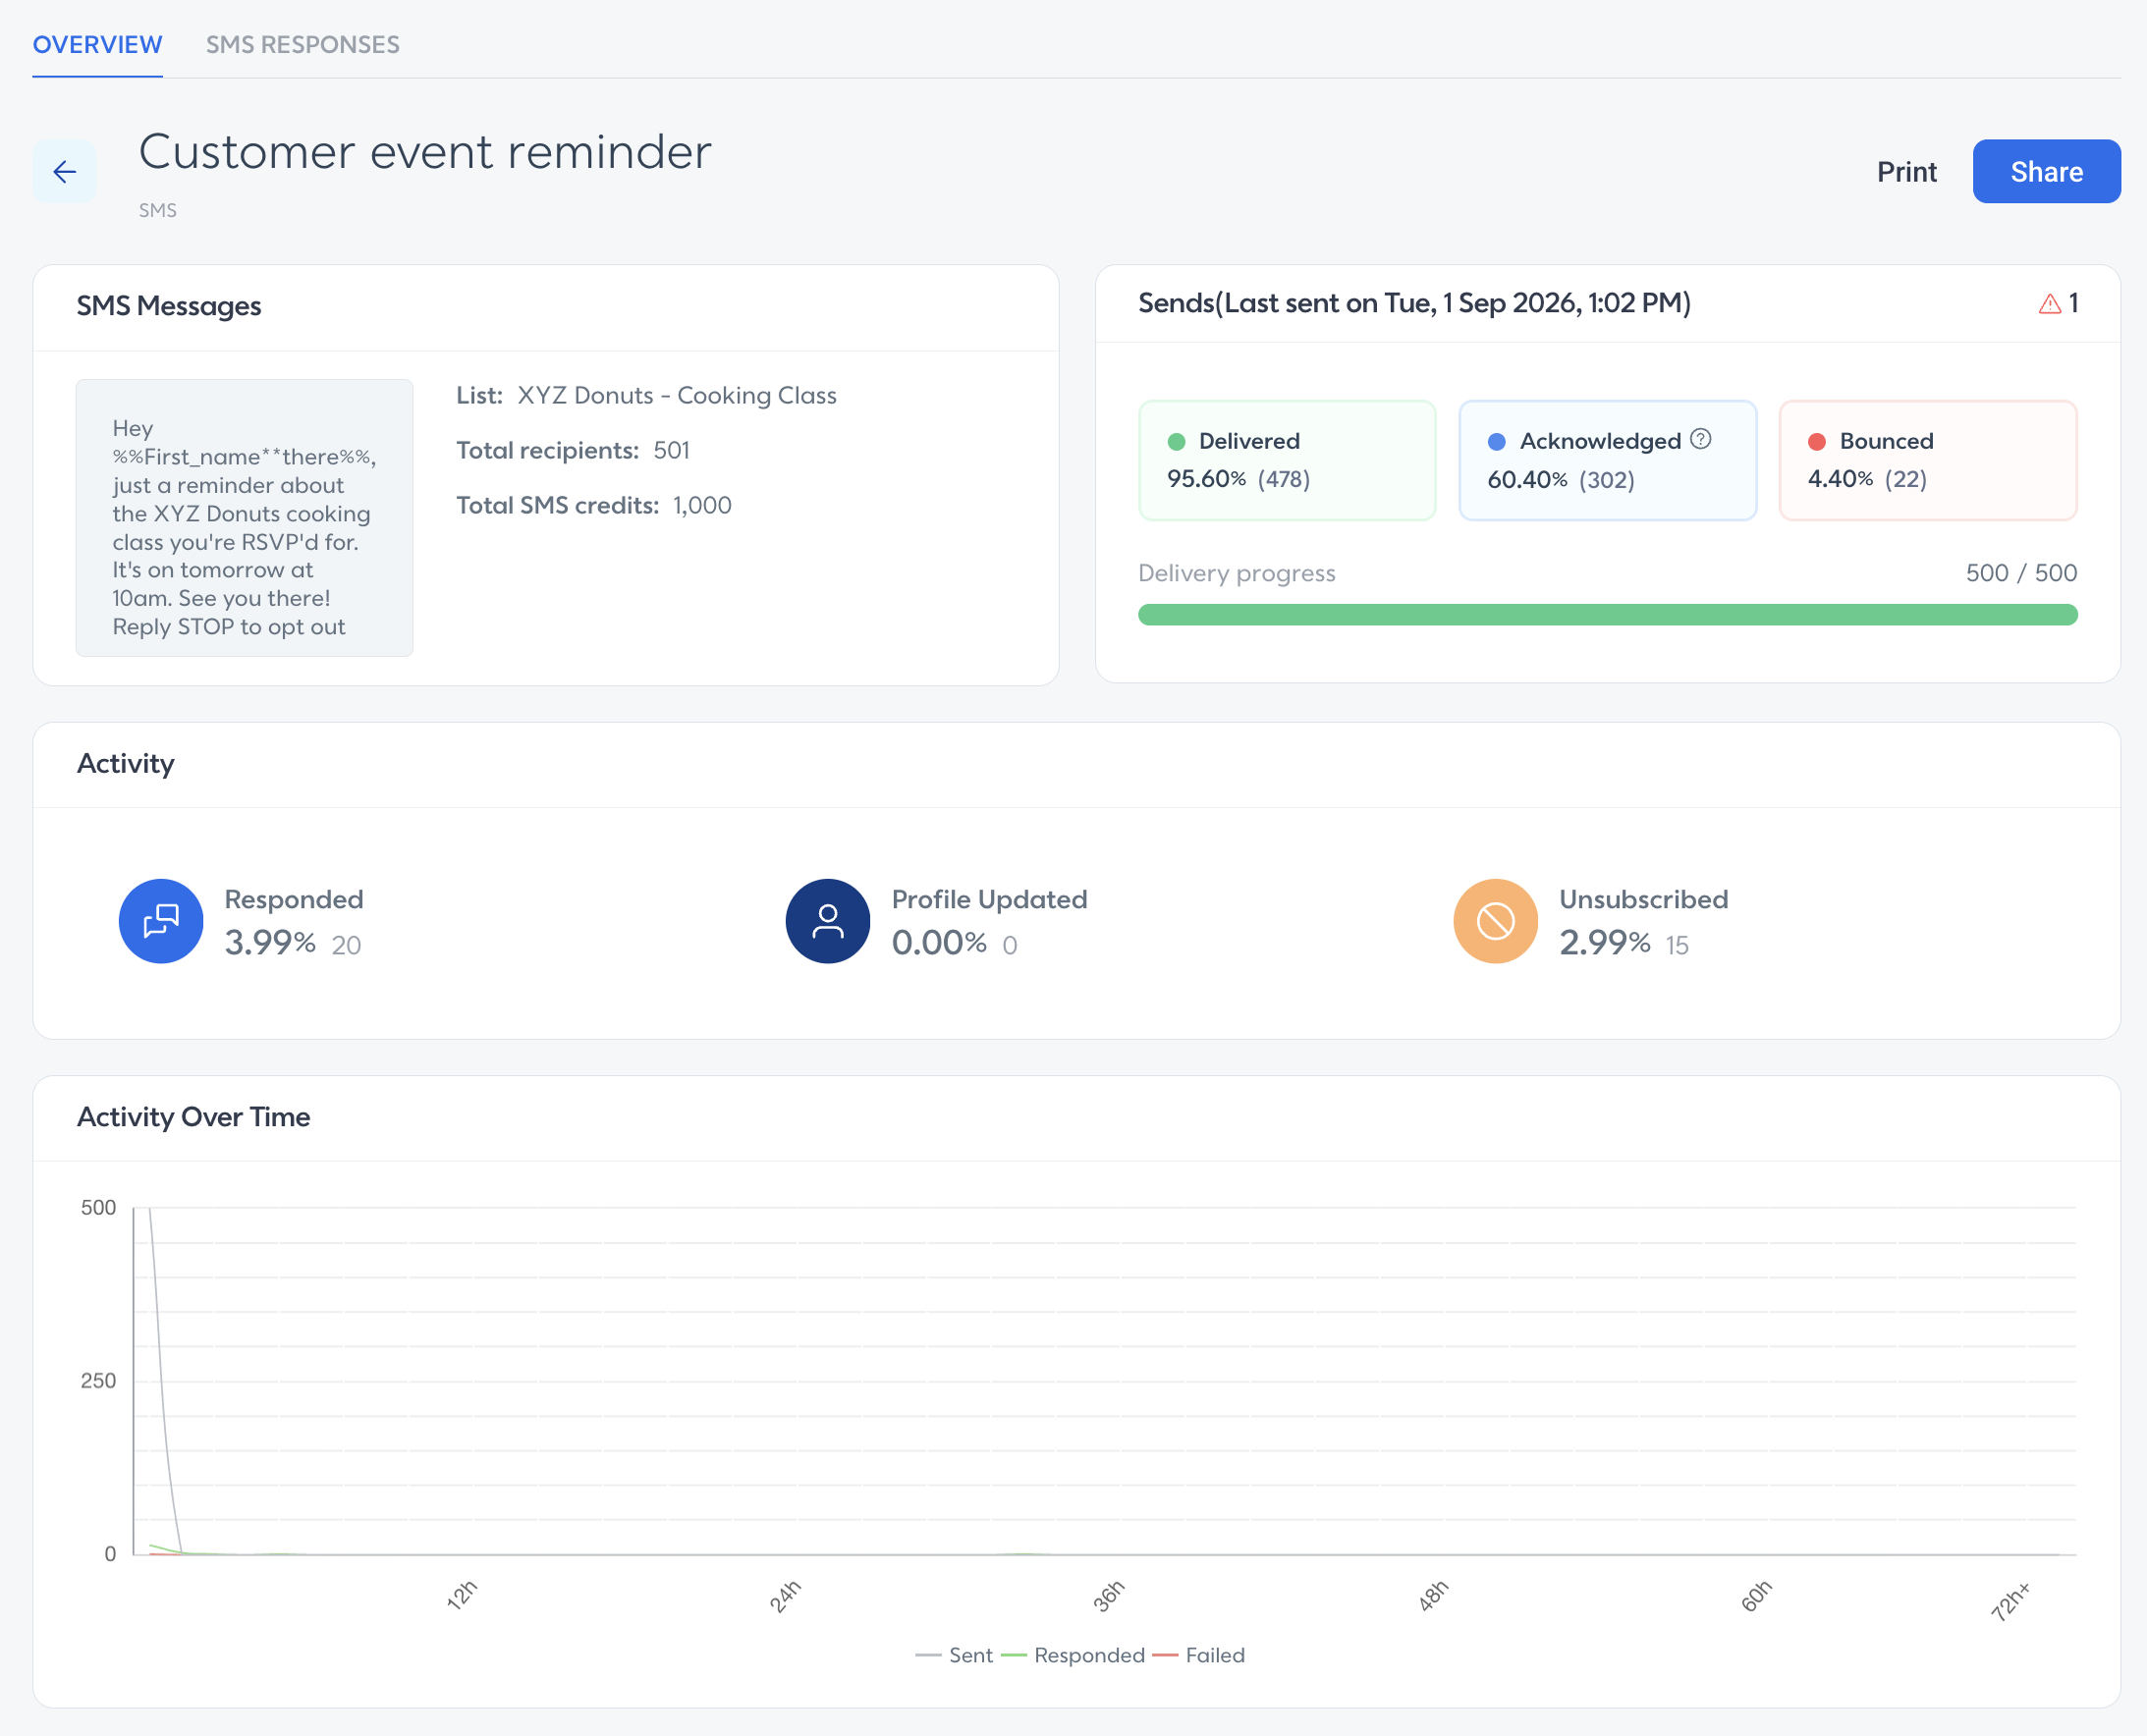Open the Delivered 95.60% stat card
Image resolution: width=2147 pixels, height=1736 pixels.
(1287, 460)
